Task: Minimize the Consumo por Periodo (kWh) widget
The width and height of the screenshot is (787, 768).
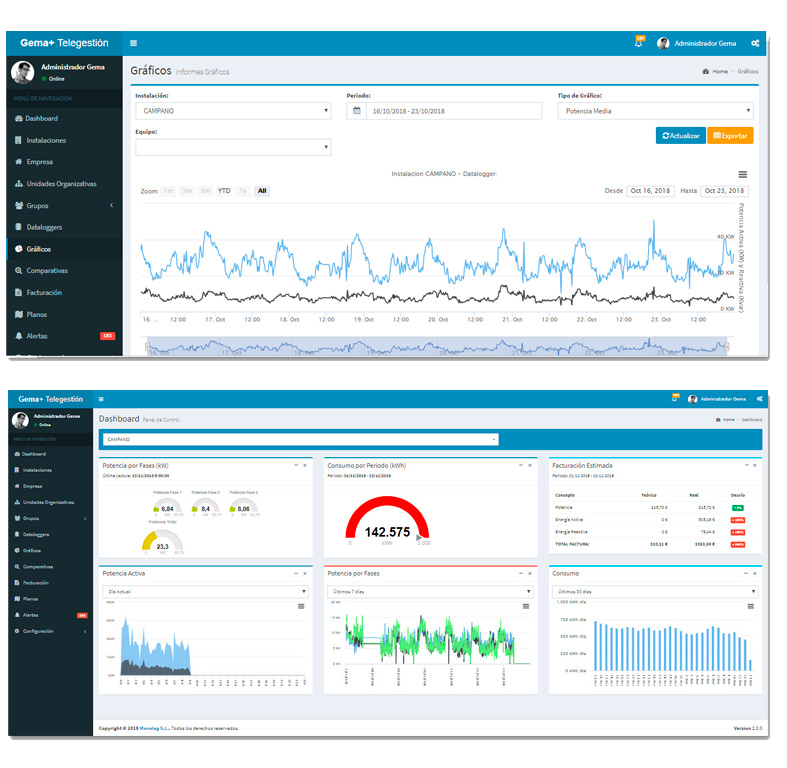Action: tap(521, 465)
